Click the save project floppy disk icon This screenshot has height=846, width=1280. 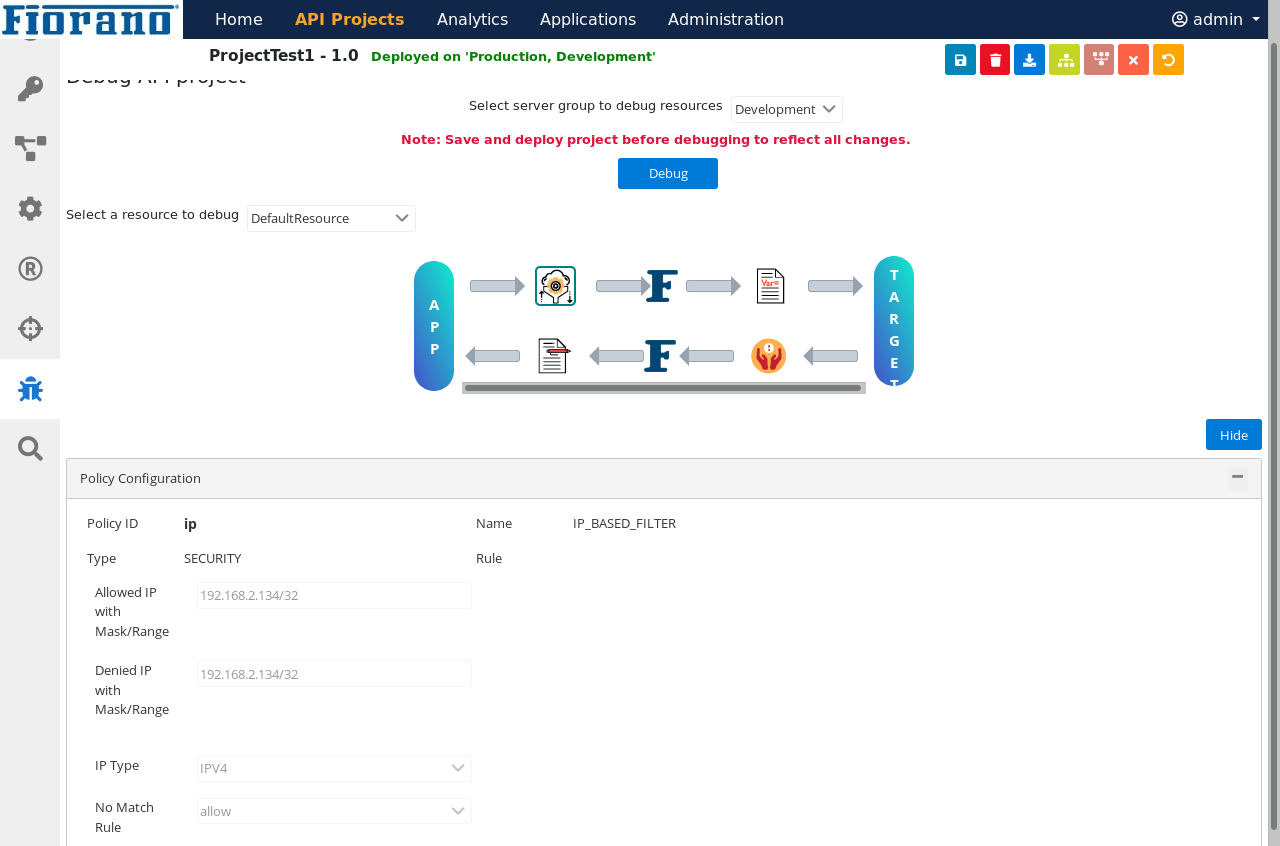960,60
